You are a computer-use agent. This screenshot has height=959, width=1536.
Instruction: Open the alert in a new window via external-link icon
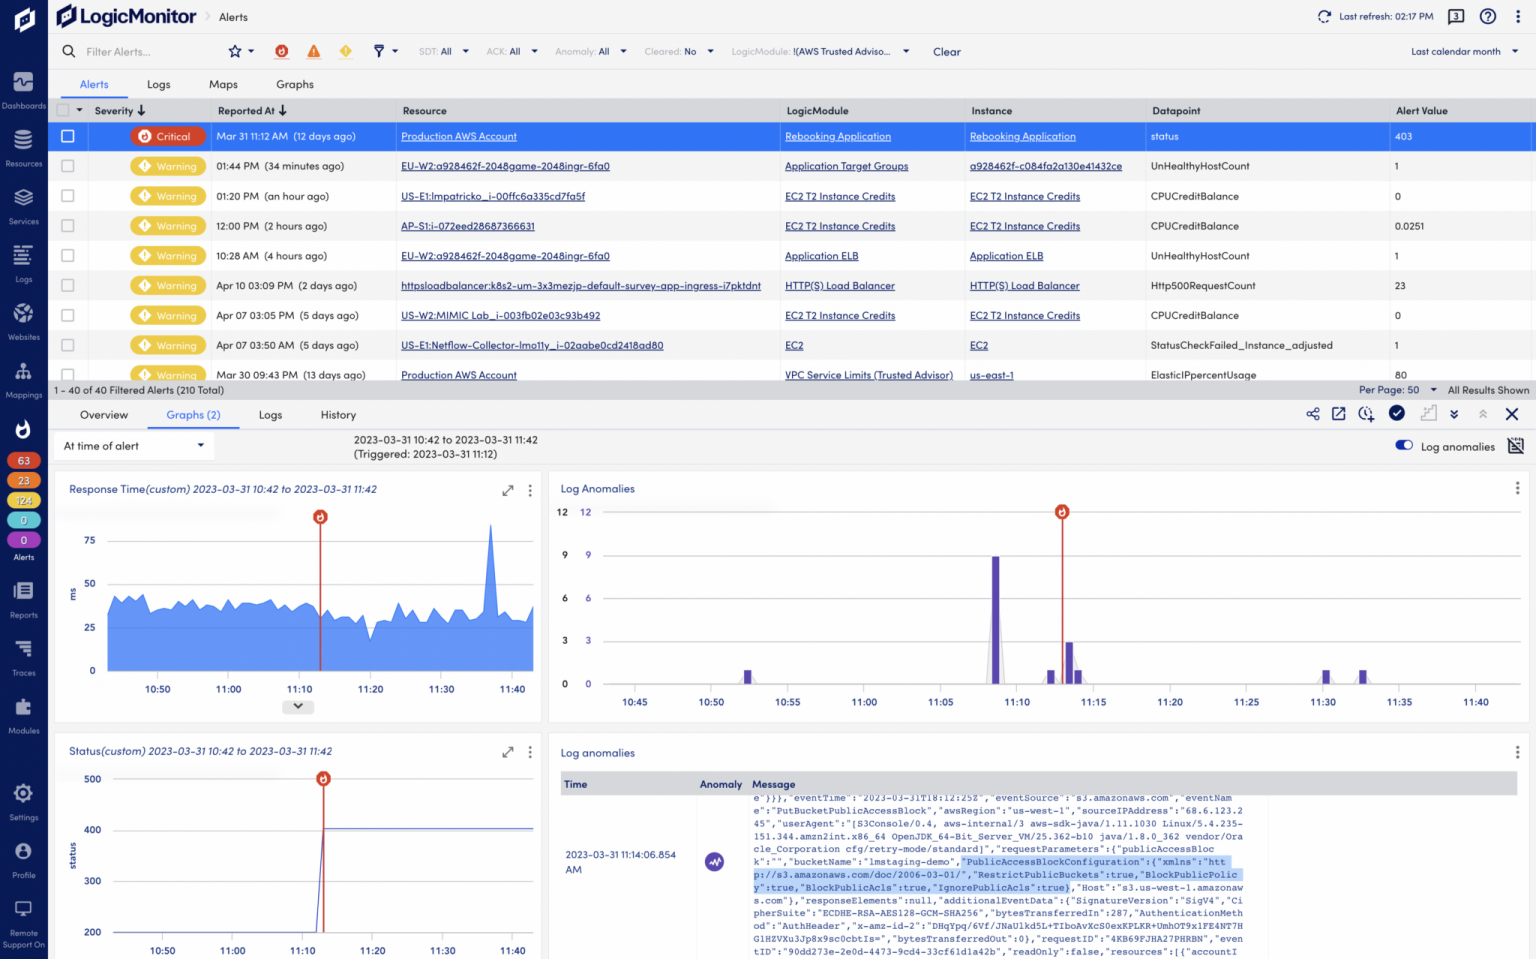(x=1339, y=414)
